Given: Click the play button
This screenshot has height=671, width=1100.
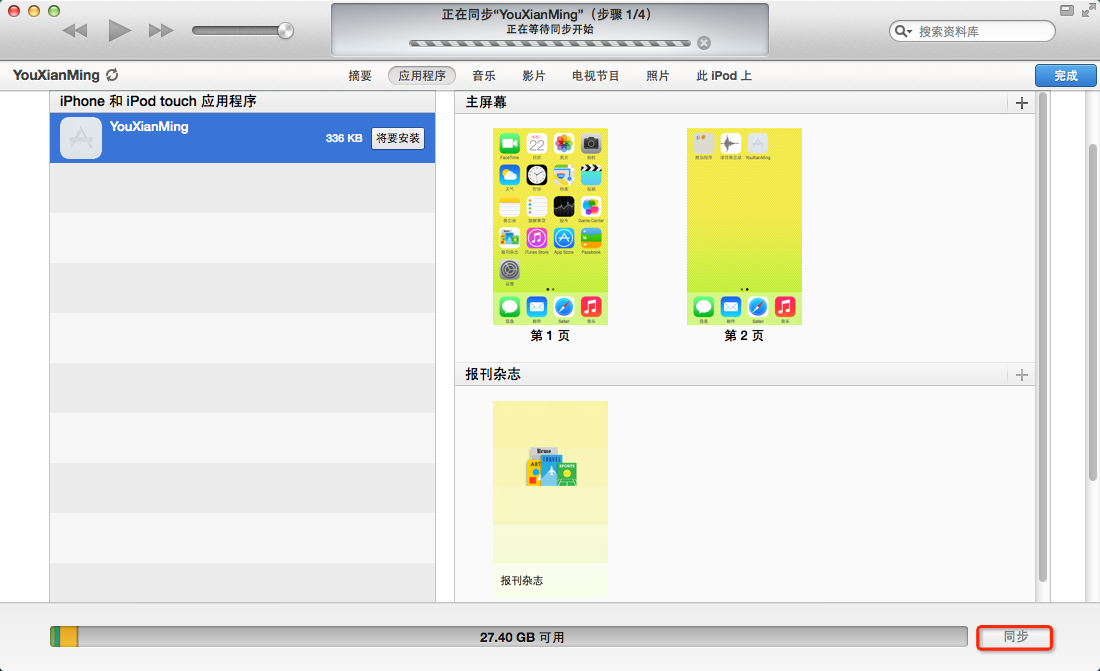Looking at the screenshot, I should (119, 30).
